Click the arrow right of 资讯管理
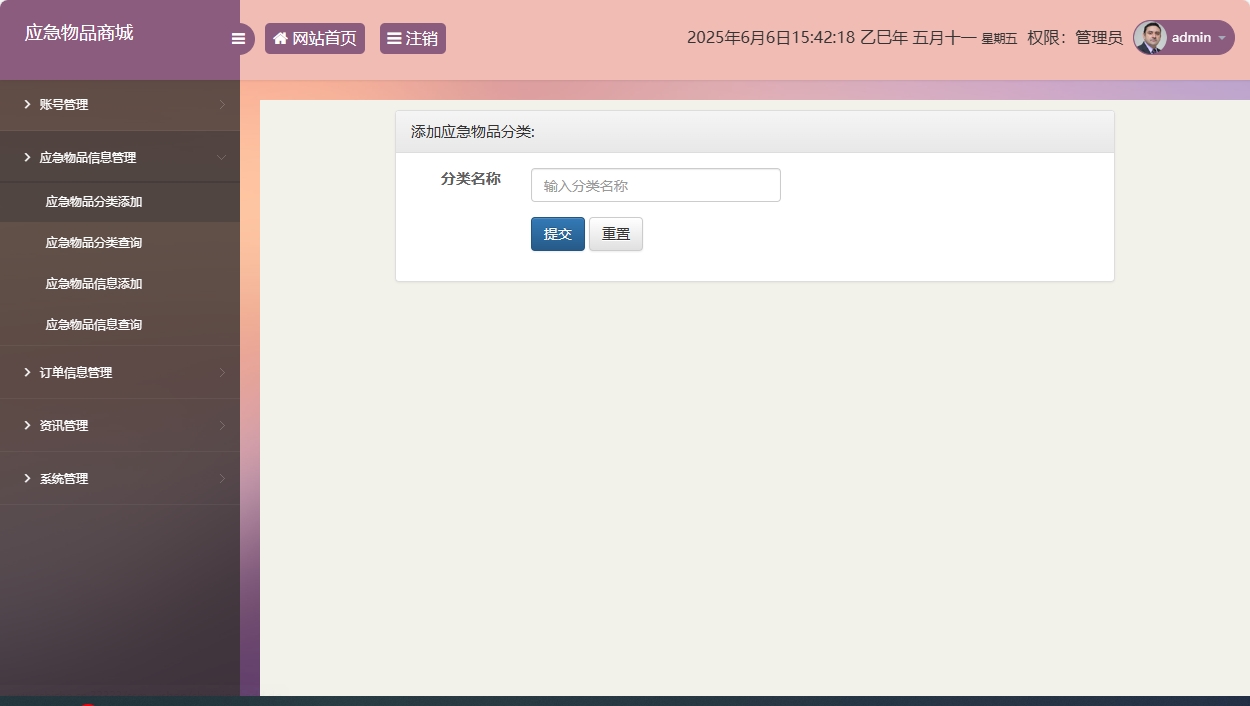The width and height of the screenshot is (1250, 706). click(x=222, y=425)
